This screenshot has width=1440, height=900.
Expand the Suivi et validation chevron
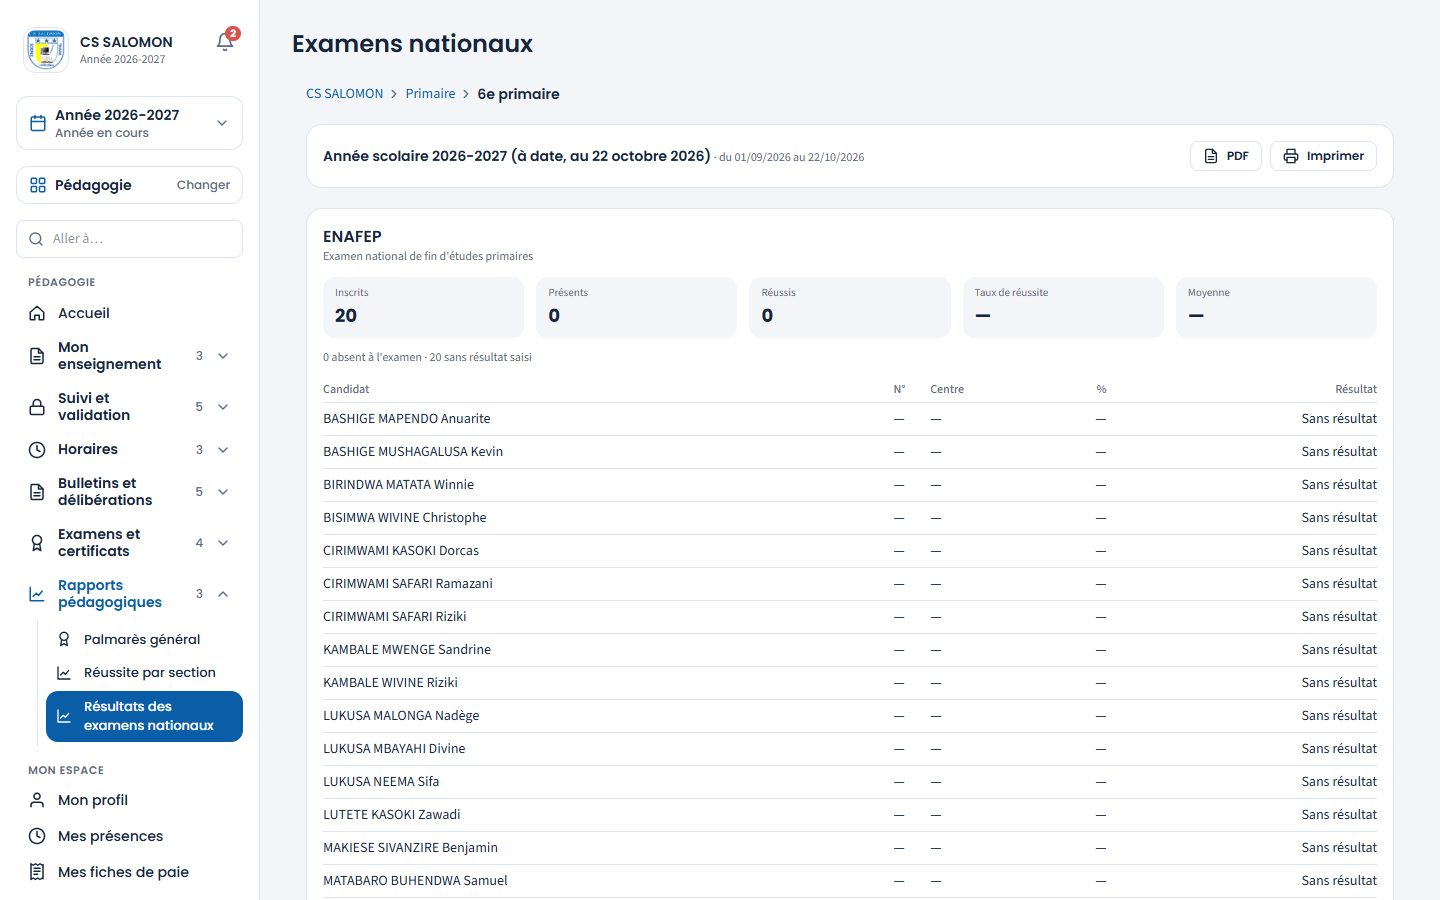pos(223,407)
